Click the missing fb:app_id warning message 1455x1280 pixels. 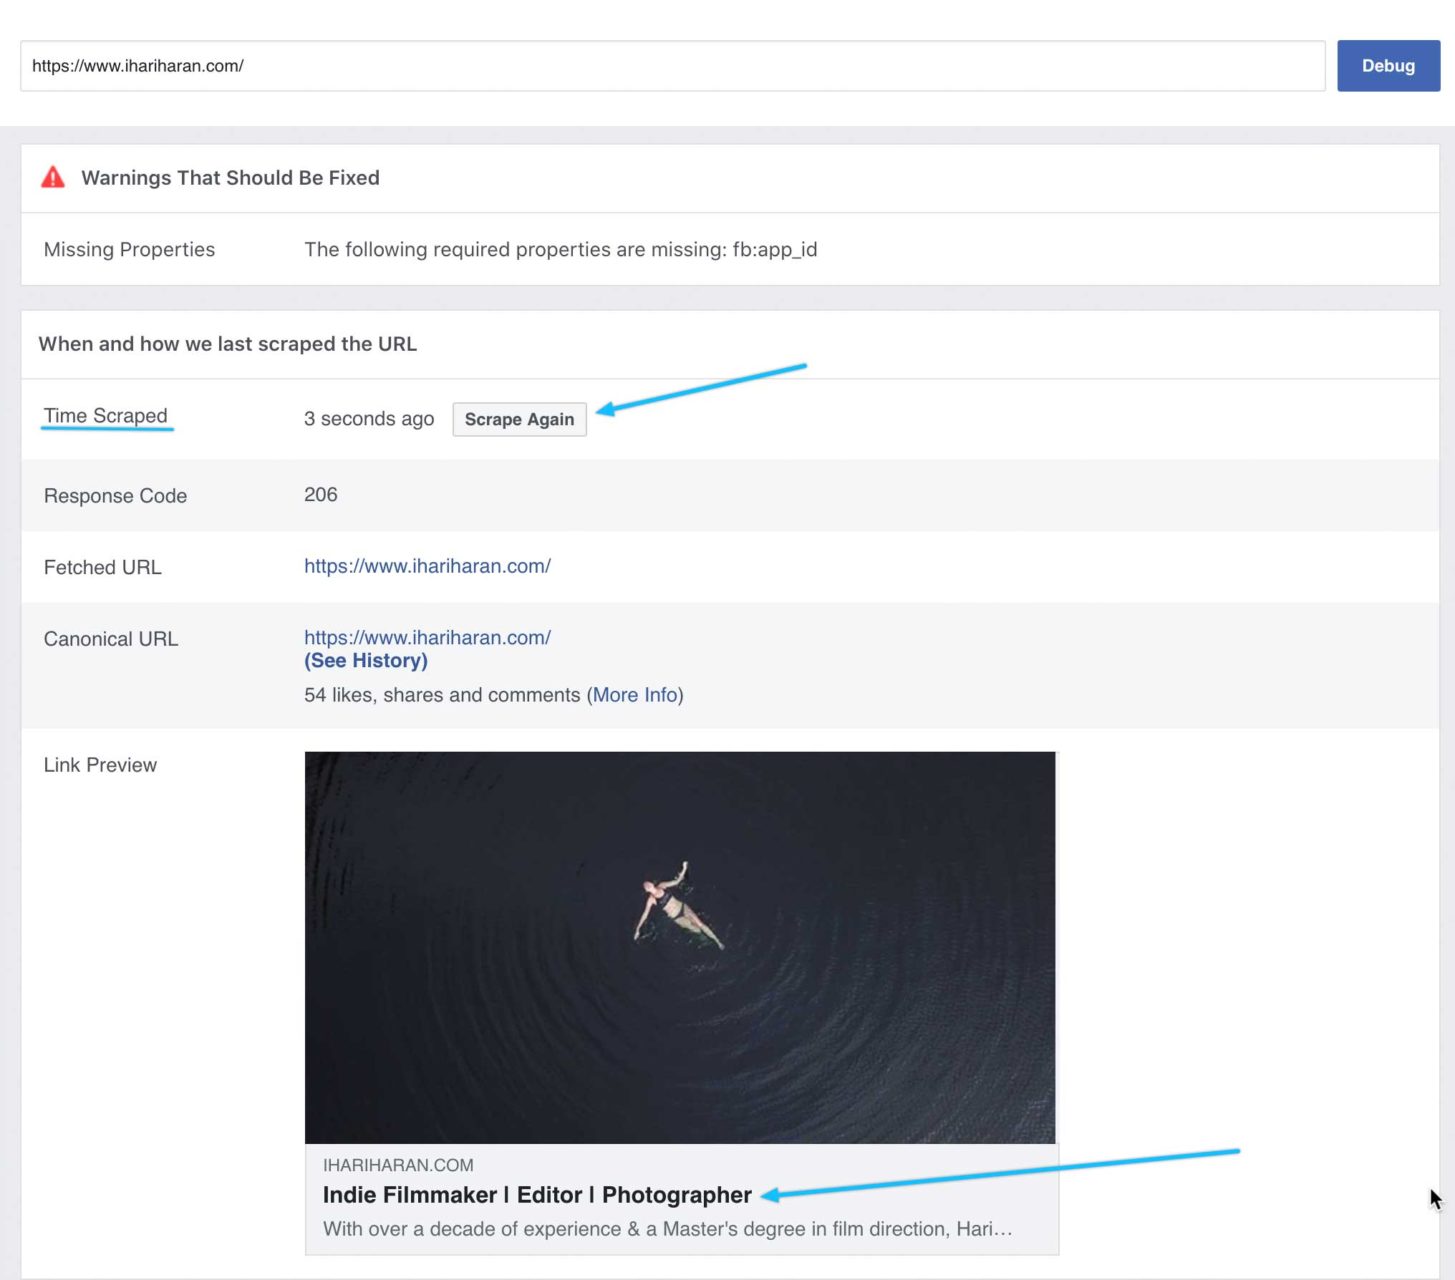(x=561, y=250)
